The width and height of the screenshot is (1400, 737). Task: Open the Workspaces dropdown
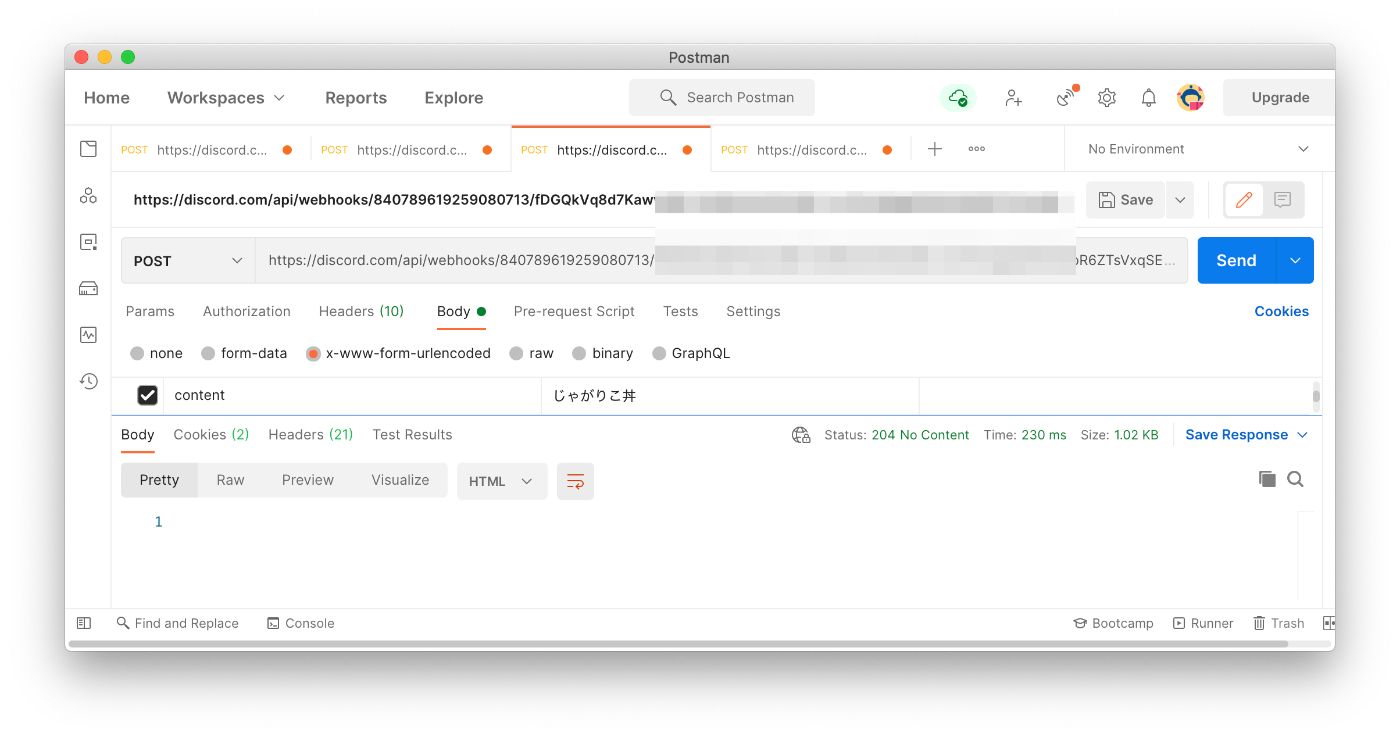pos(226,97)
